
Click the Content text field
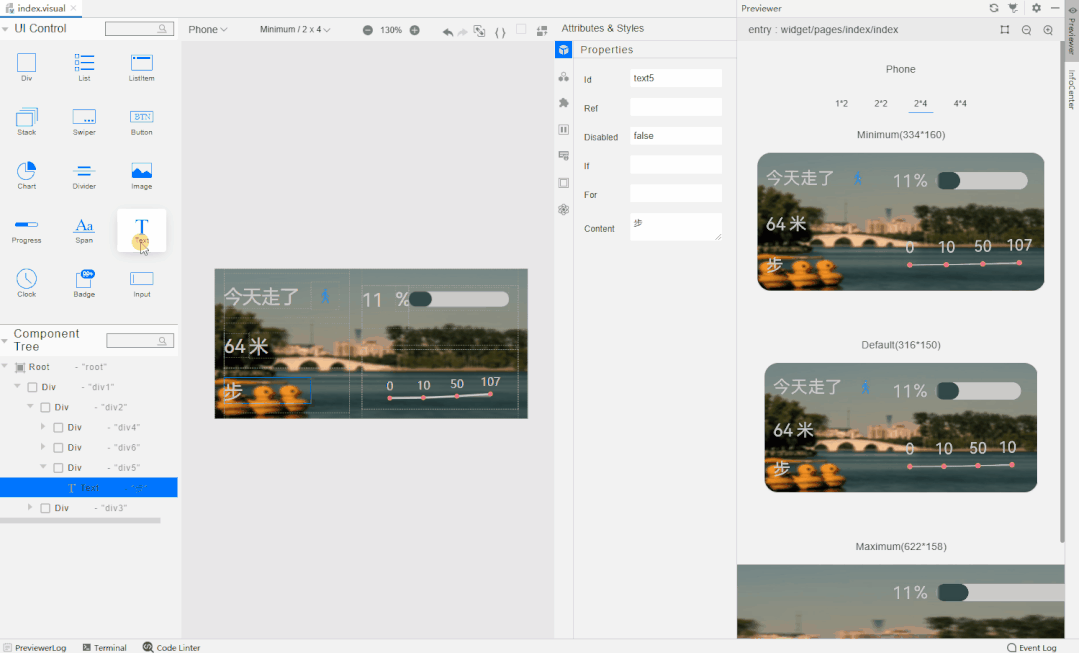tap(676, 227)
